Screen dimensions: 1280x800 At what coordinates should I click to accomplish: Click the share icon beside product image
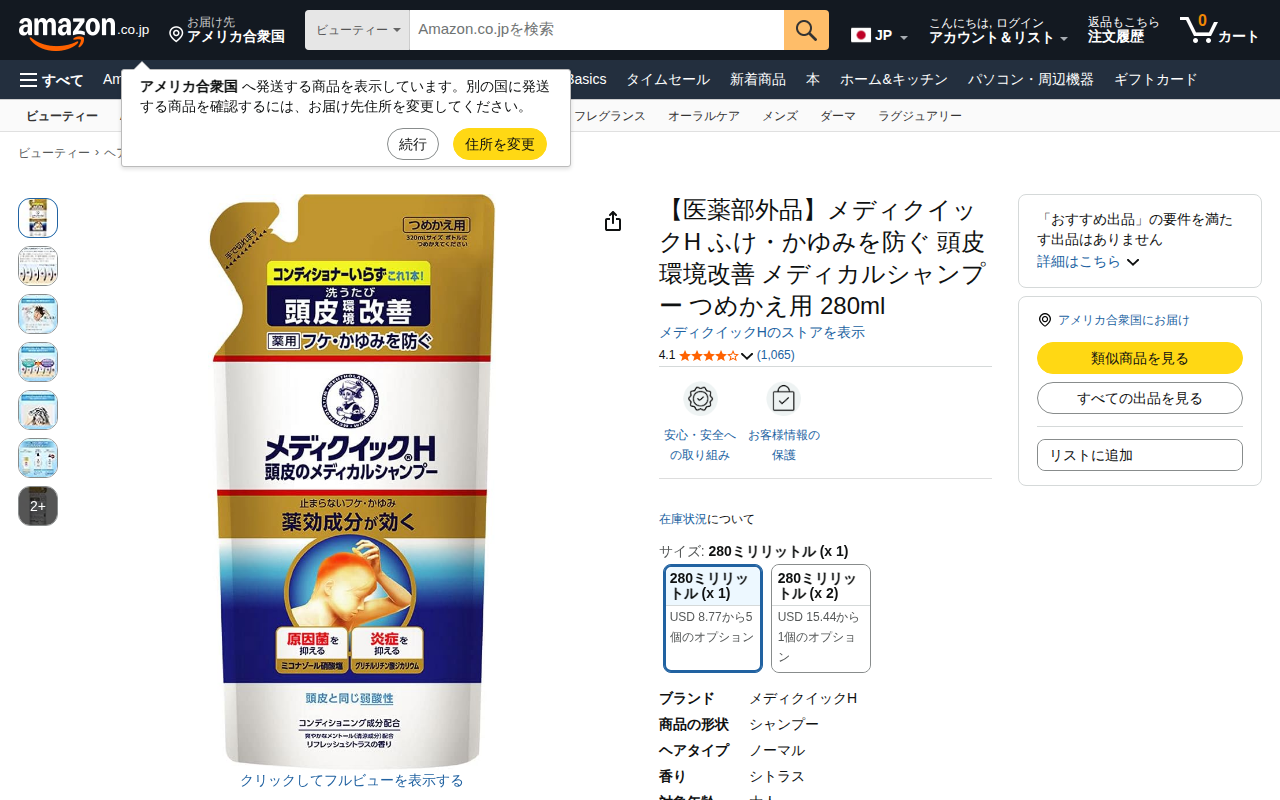point(613,222)
